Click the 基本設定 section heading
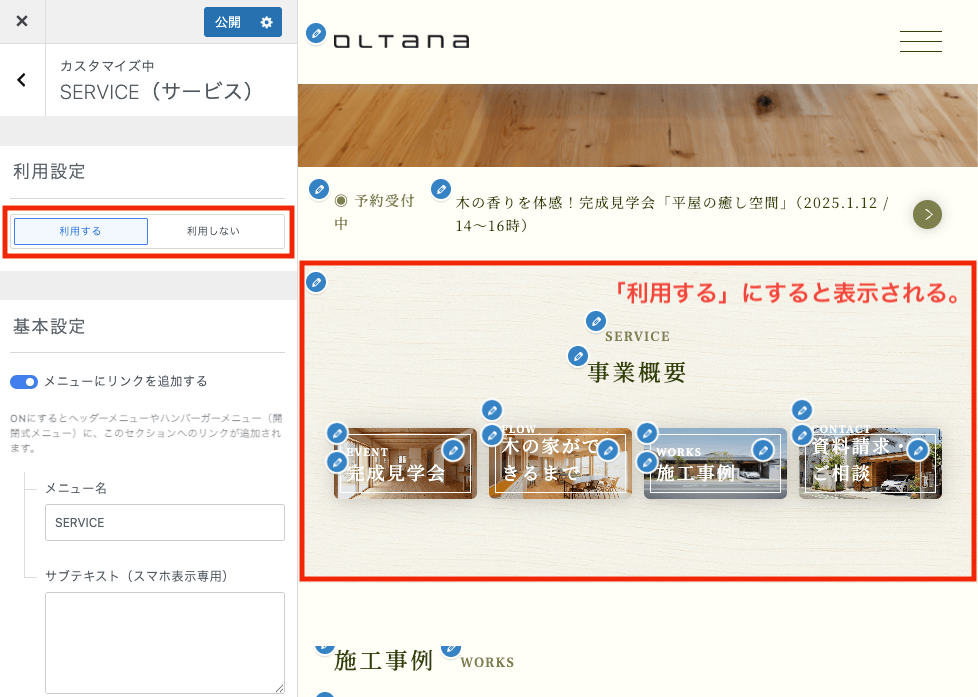 (x=49, y=326)
